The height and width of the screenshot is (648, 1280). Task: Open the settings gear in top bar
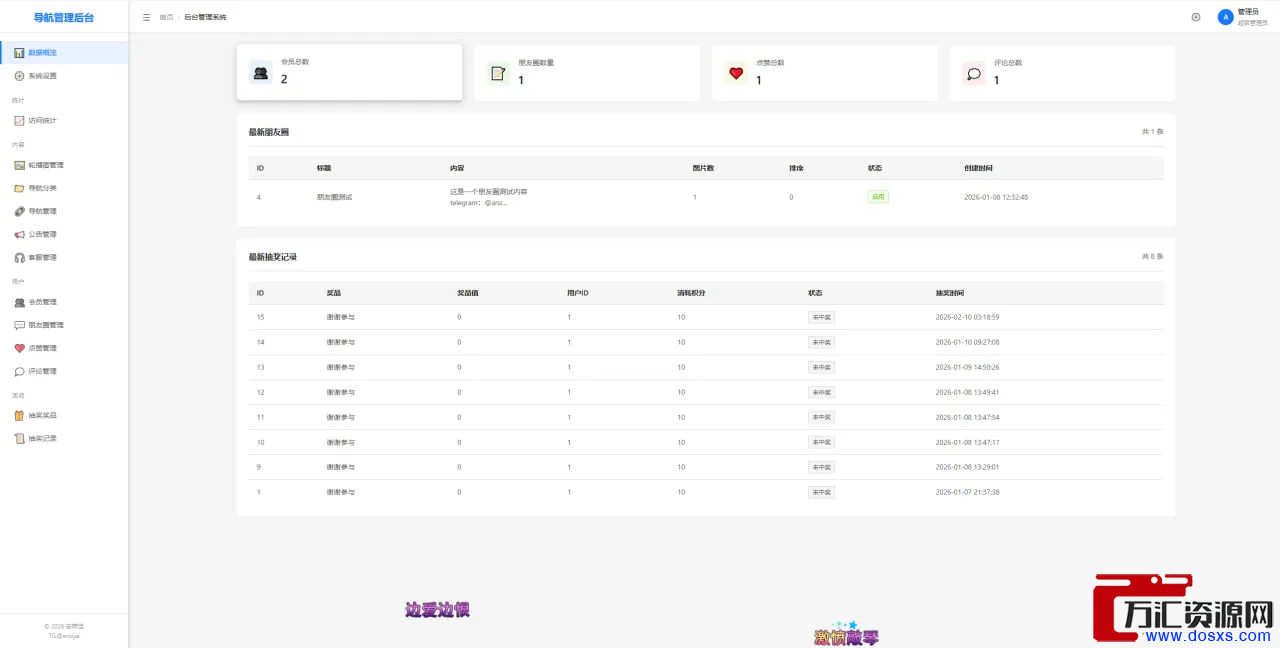1196,17
